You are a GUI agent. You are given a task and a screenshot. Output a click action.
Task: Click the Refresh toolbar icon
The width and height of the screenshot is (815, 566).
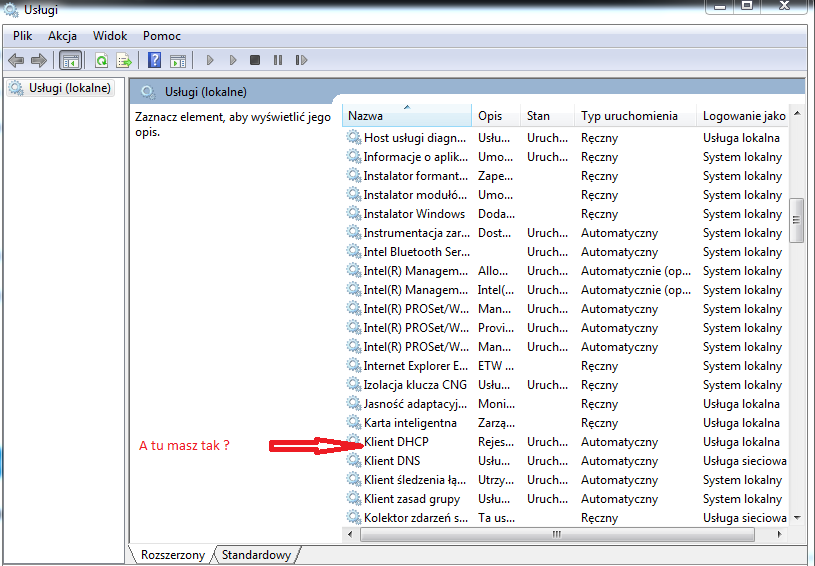point(101,60)
